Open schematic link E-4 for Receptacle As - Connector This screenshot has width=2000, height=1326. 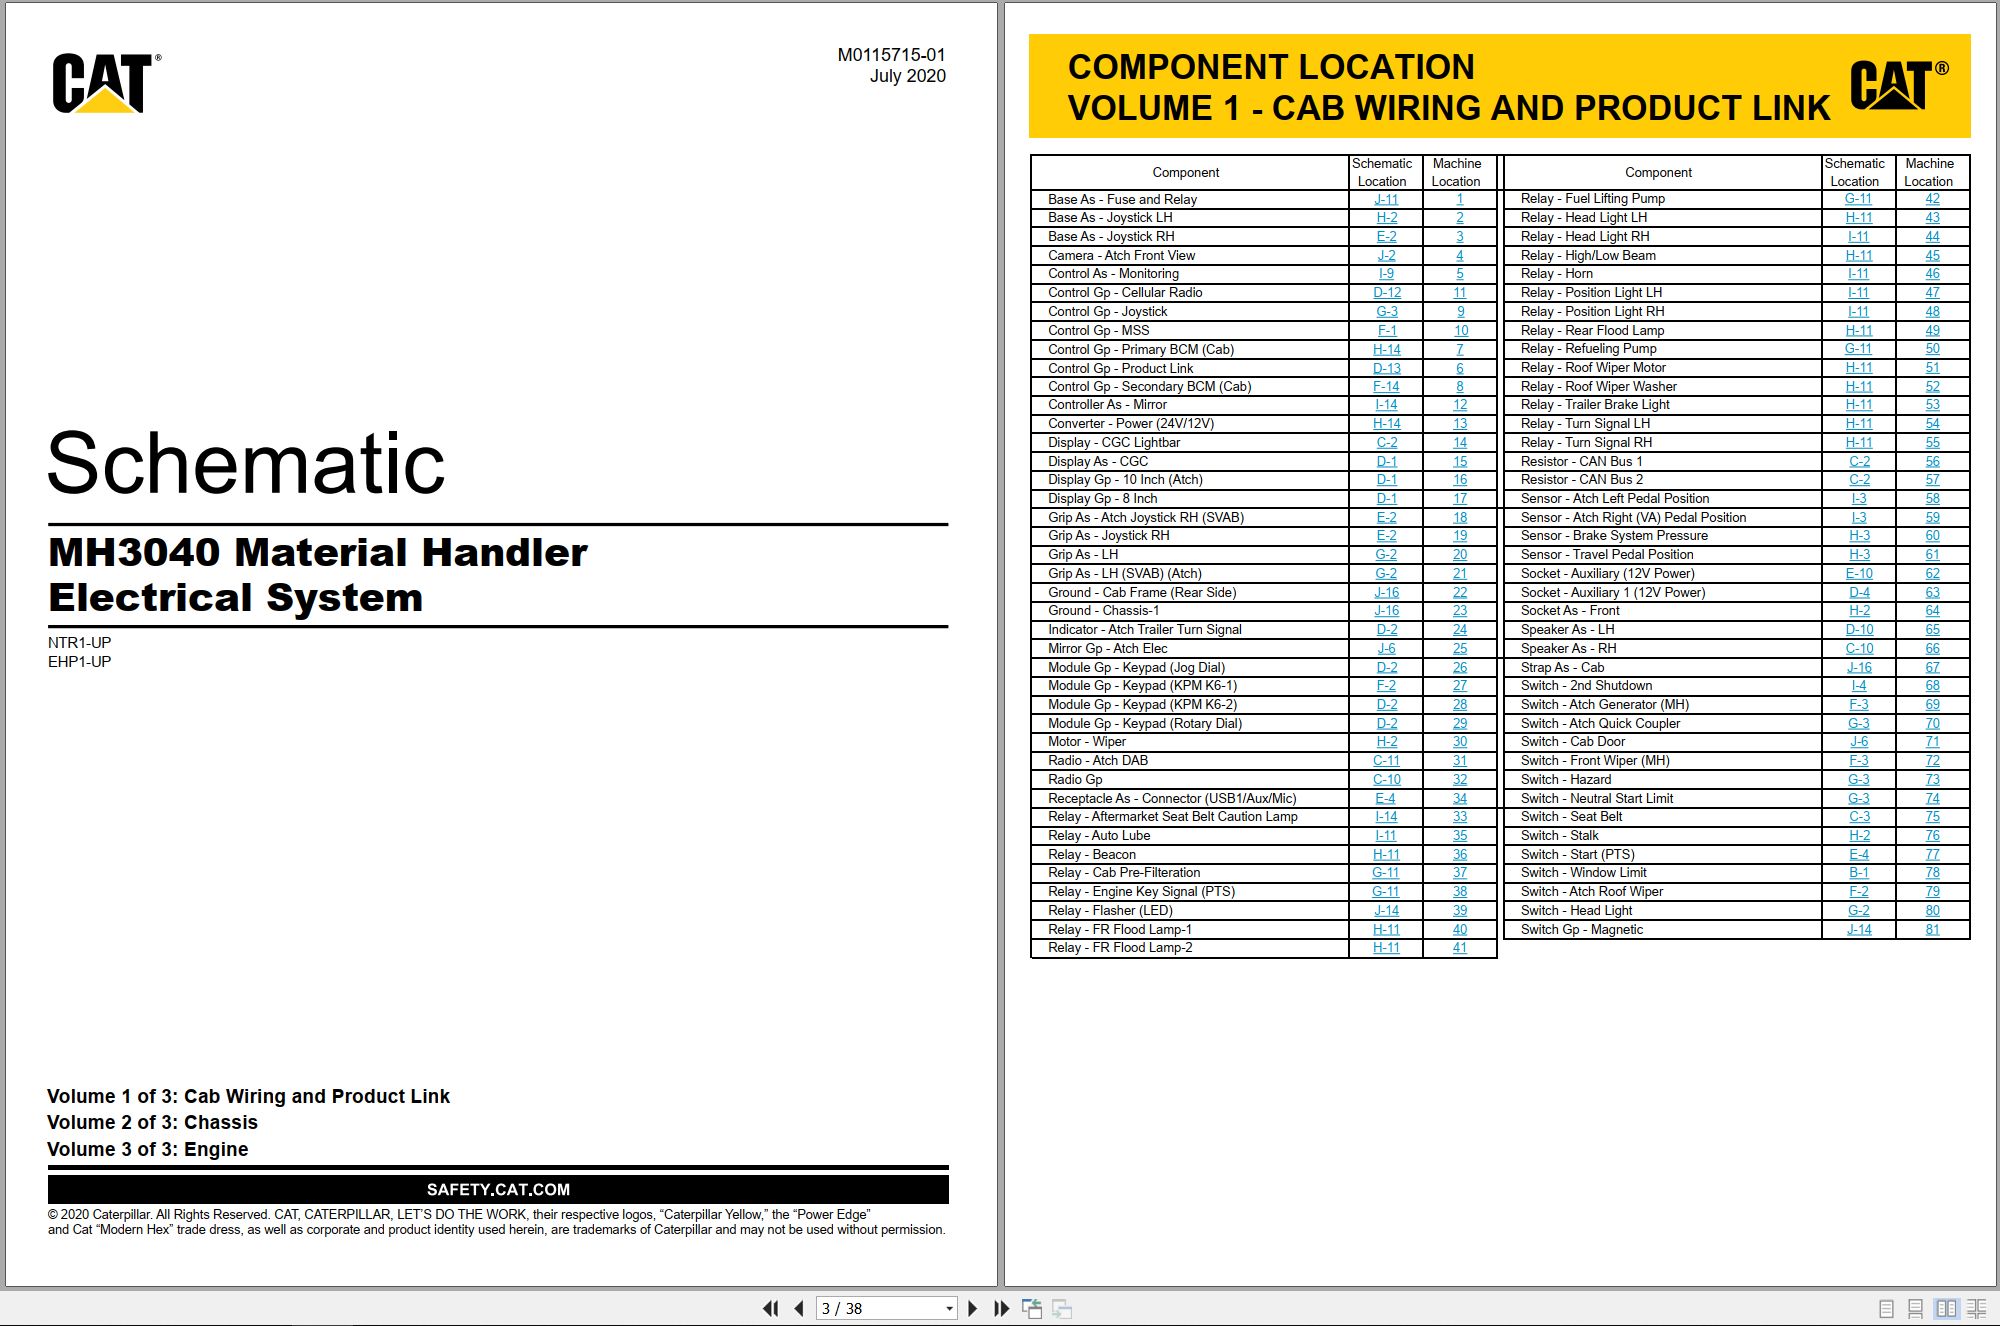1385,798
